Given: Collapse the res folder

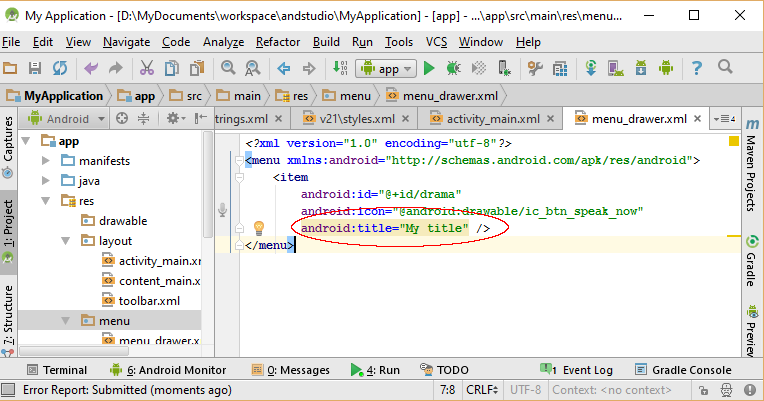Looking at the screenshot, I should pyautogui.click(x=46, y=201).
